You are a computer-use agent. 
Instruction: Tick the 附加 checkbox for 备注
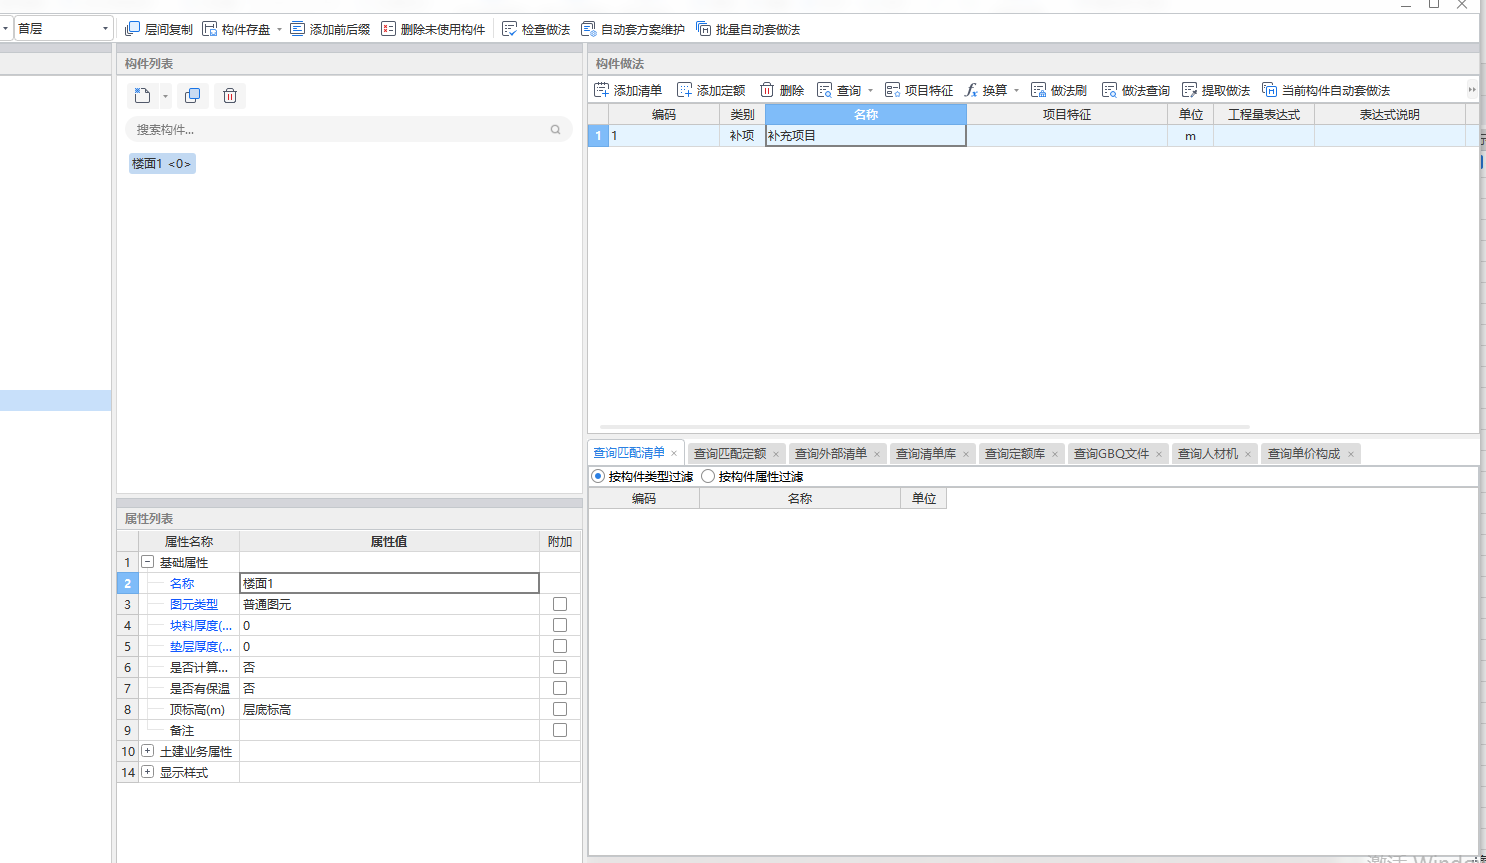(560, 730)
